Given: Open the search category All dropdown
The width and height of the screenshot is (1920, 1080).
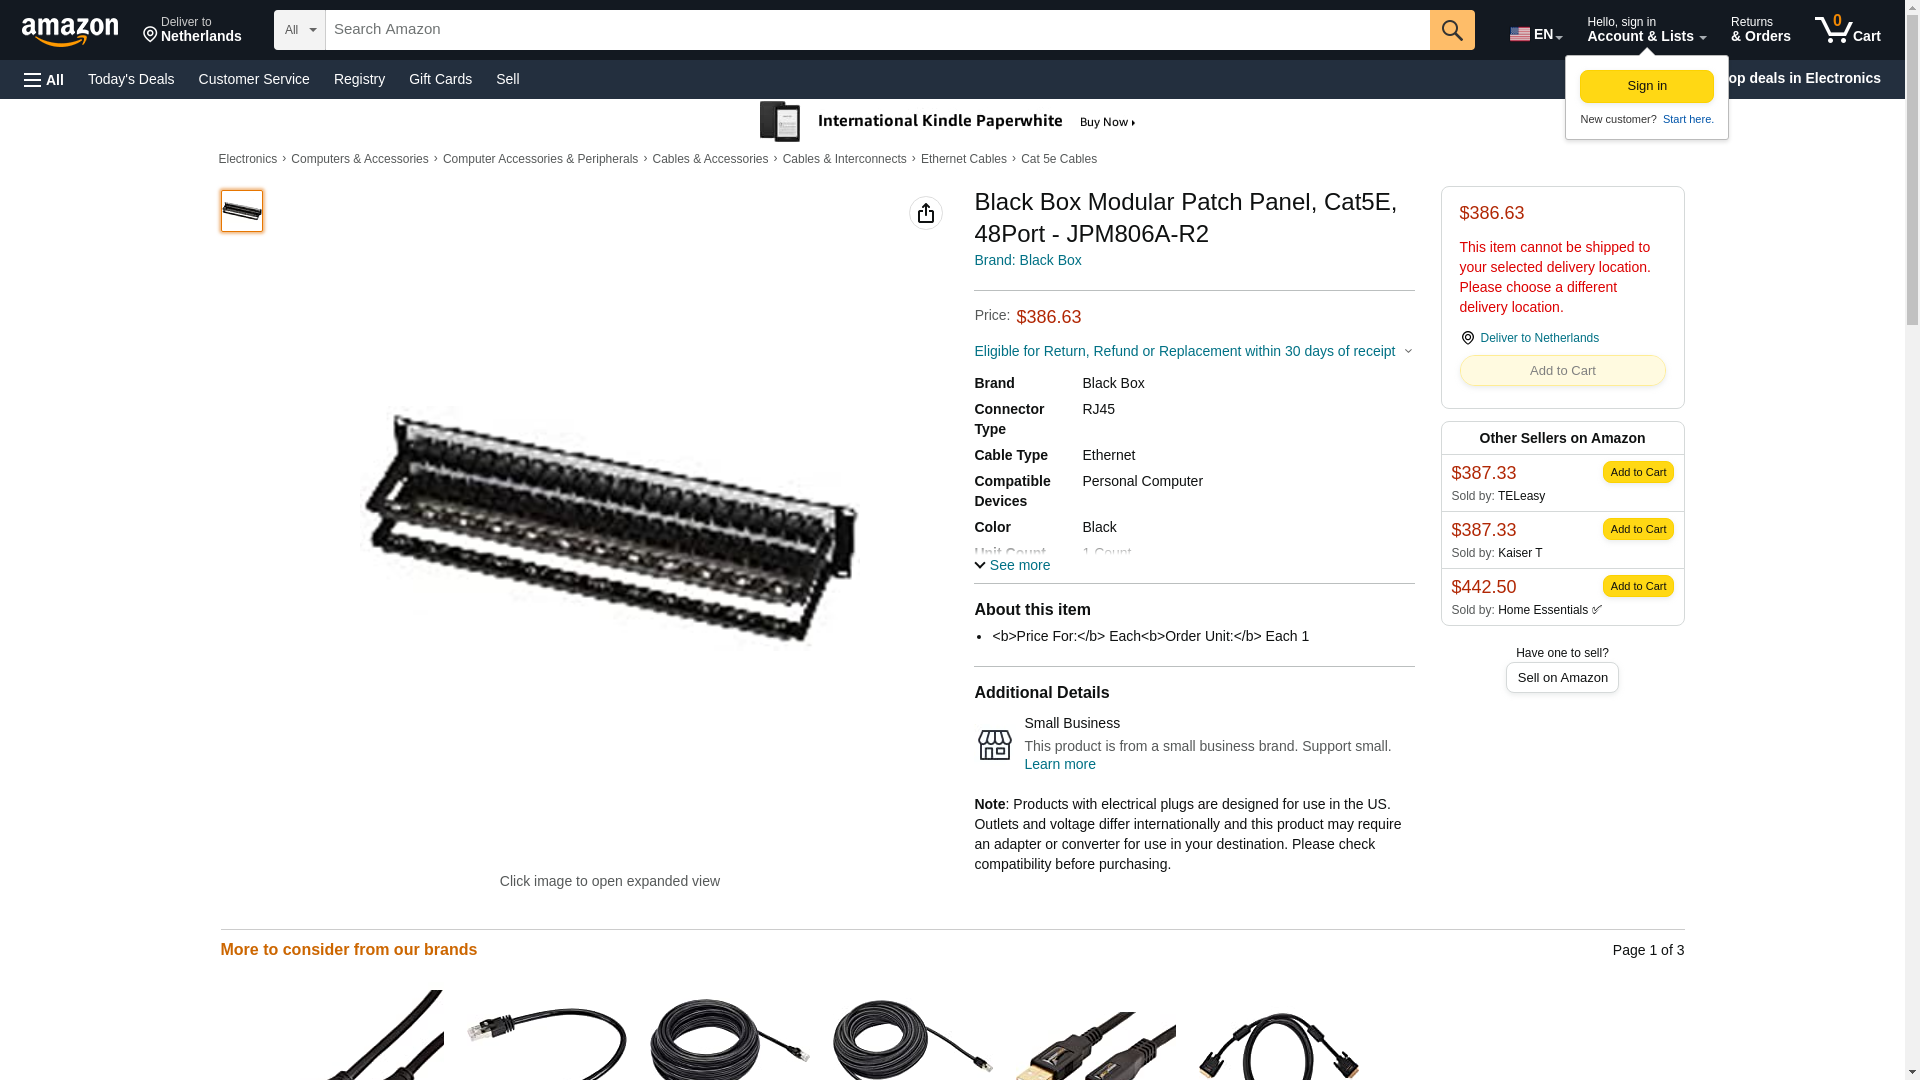Looking at the screenshot, I should (x=300, y=30).
